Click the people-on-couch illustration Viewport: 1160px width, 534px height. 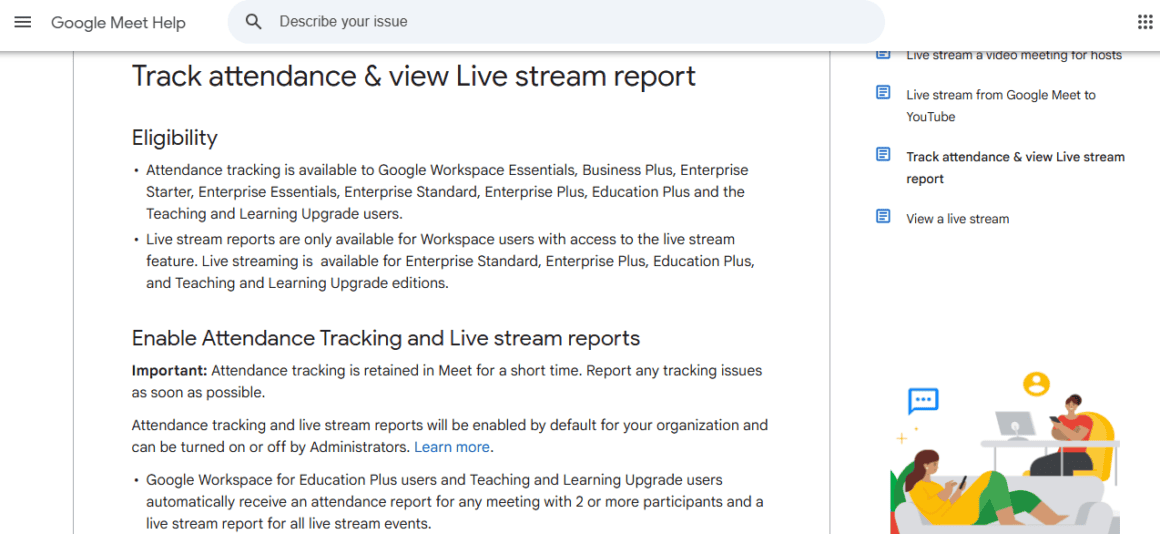coord(1005,453)
